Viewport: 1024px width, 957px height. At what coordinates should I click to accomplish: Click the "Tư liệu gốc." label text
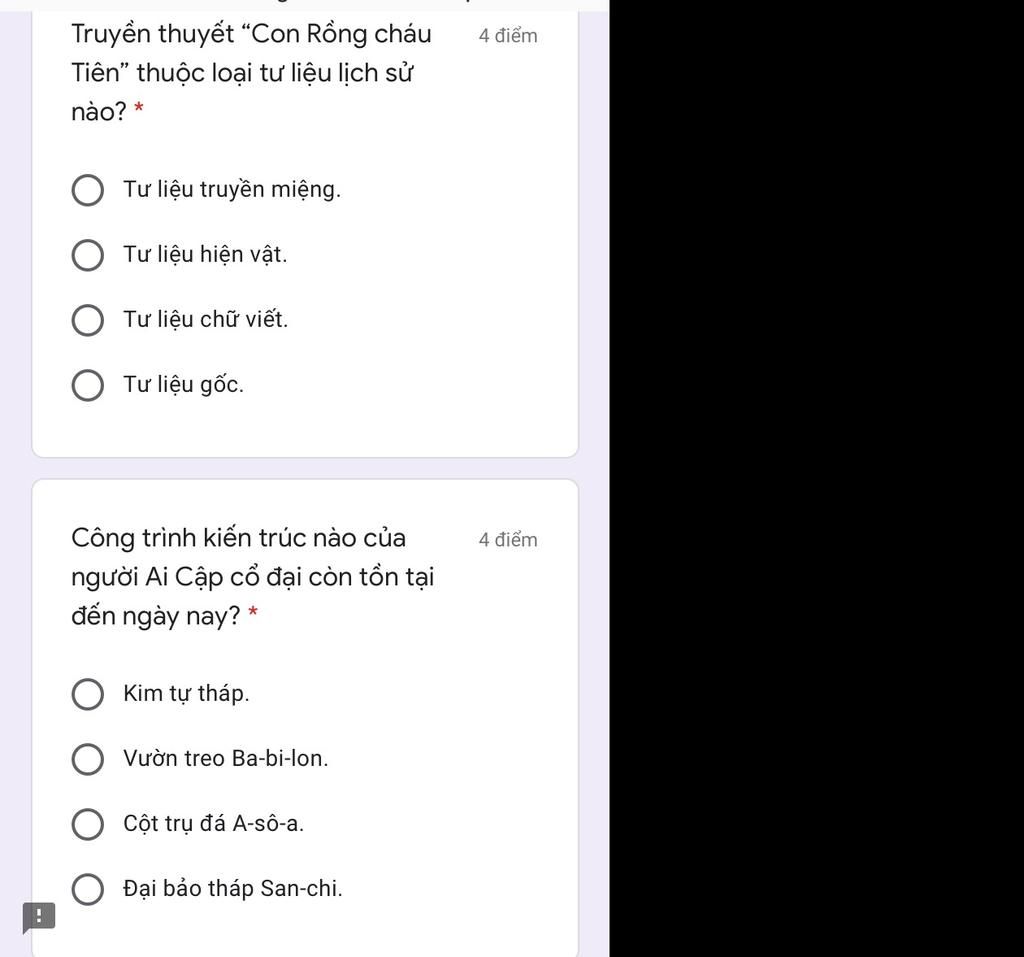[184, 385]
